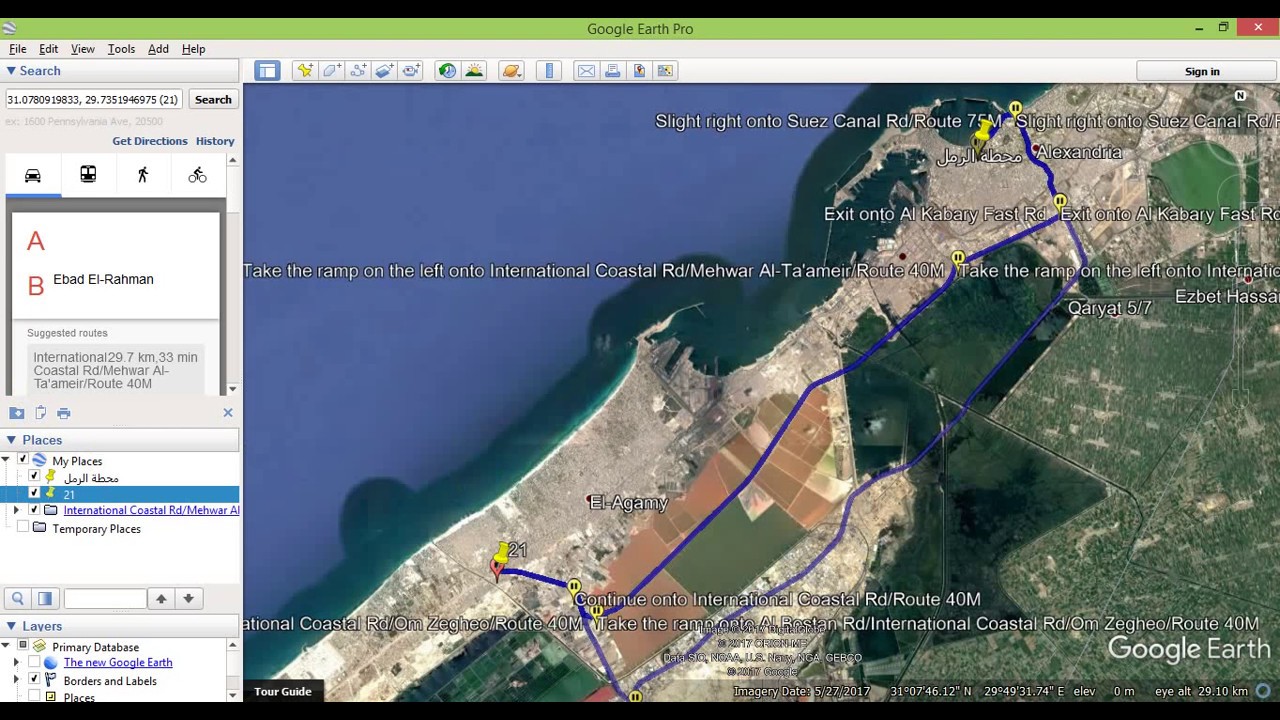Image resolution: width=1280 pixels, height=720 pixels.
Task: Enable the Places layer checkbox
Action: 34,696
